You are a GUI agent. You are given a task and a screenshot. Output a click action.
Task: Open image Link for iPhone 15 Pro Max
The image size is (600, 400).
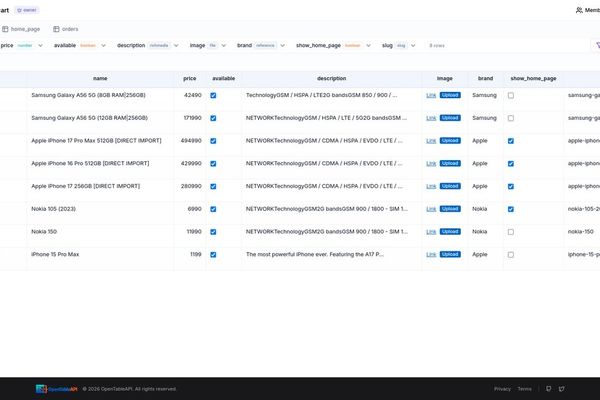click(x=431, y=255)
